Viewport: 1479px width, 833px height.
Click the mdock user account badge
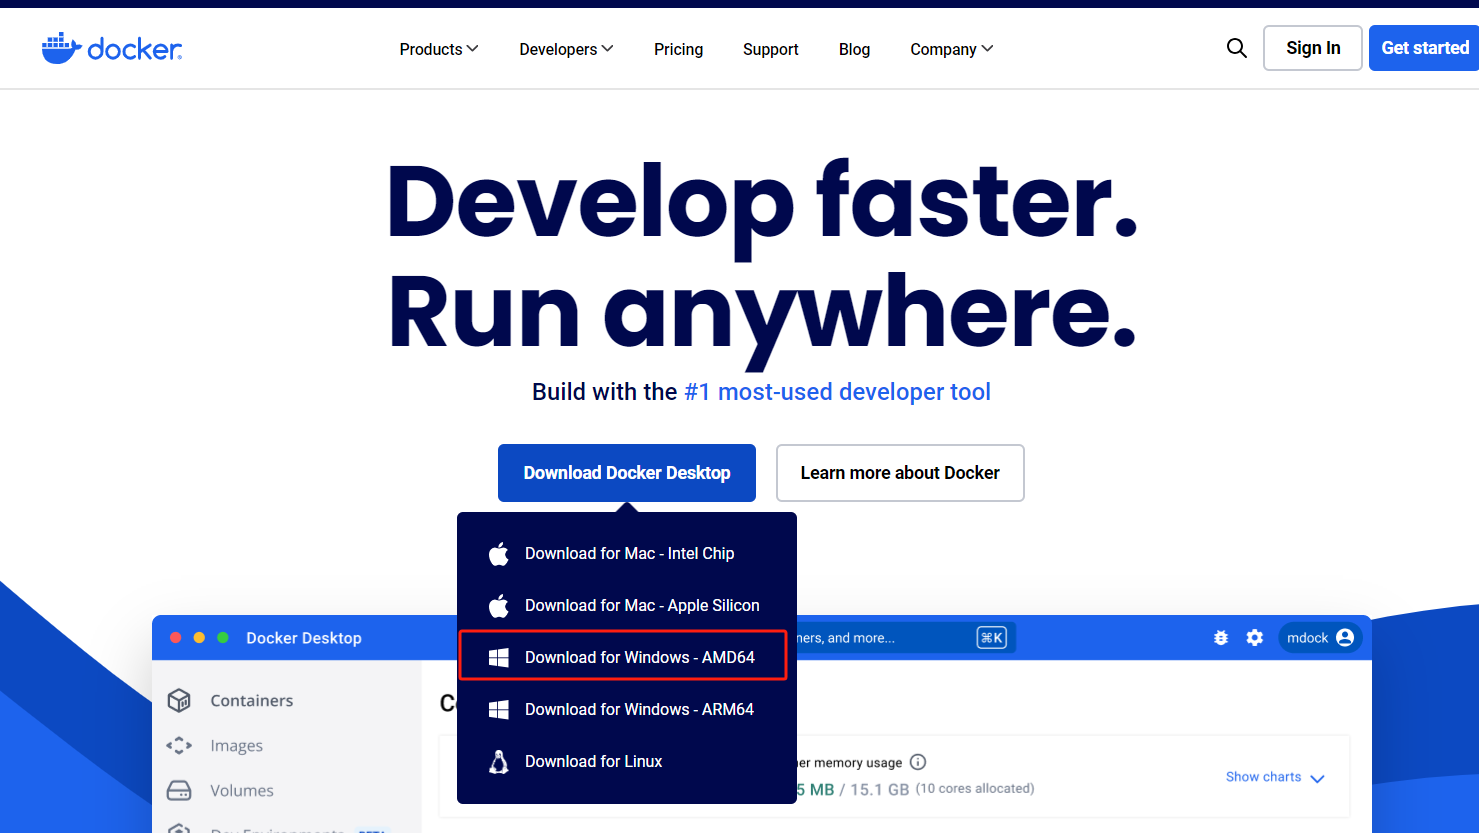(x=1319, y=638)
